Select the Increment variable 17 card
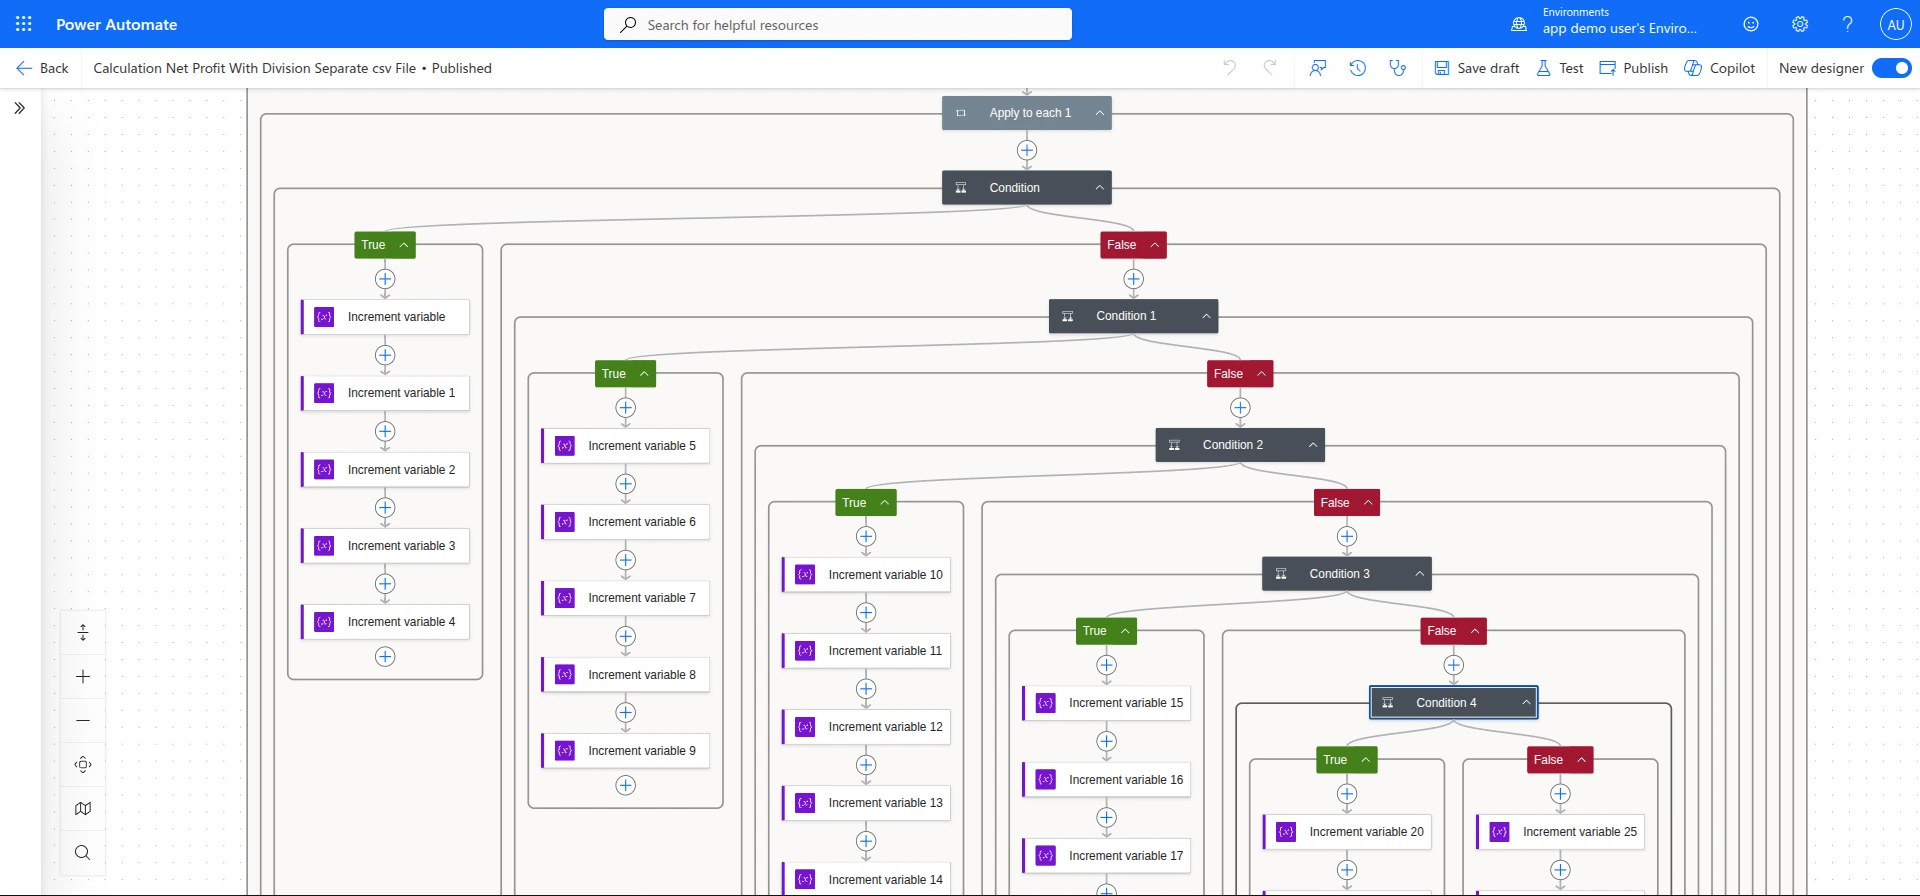This screenshot has width=1920, height=896. [x=1107, y=856]
